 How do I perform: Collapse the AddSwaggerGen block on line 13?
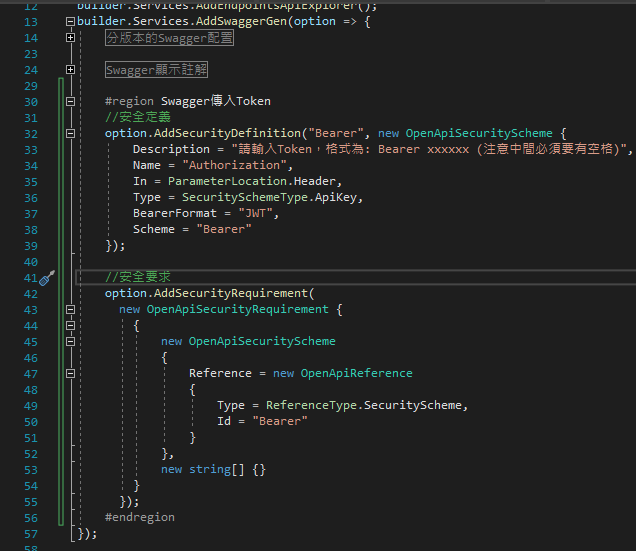[x=70, y=21]
